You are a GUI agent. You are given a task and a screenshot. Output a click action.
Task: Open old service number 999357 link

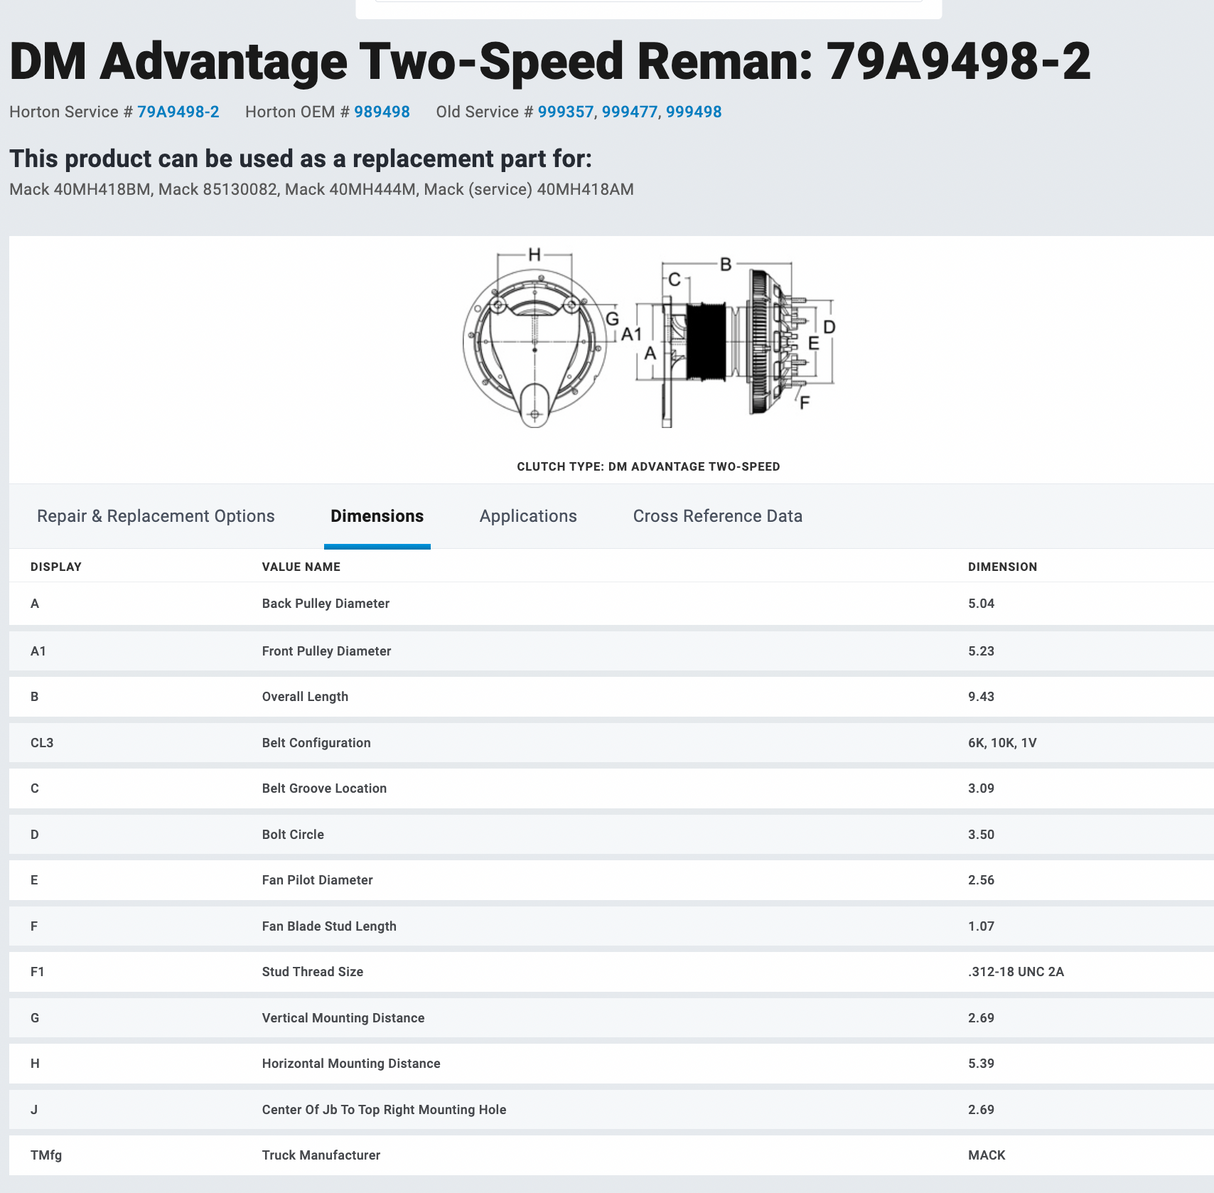(x=565, y=112)
